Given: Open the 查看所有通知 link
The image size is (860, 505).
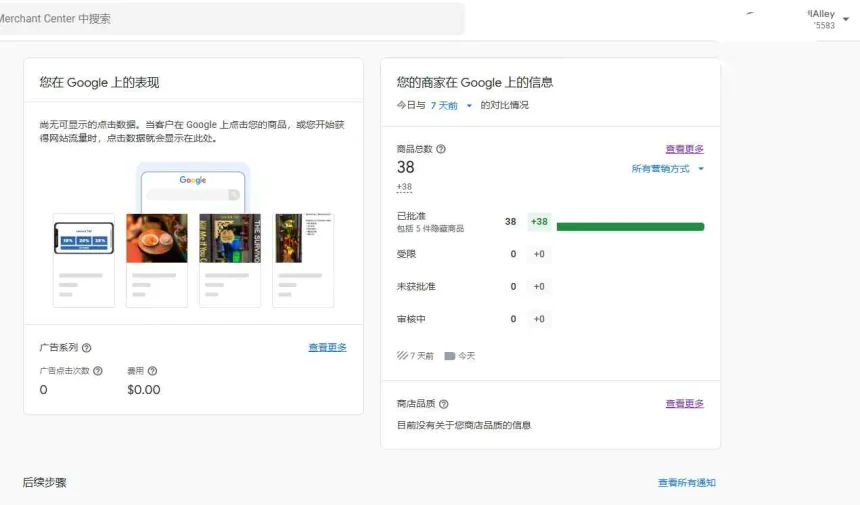Looking at the screenshot, I should click(686, 483).
